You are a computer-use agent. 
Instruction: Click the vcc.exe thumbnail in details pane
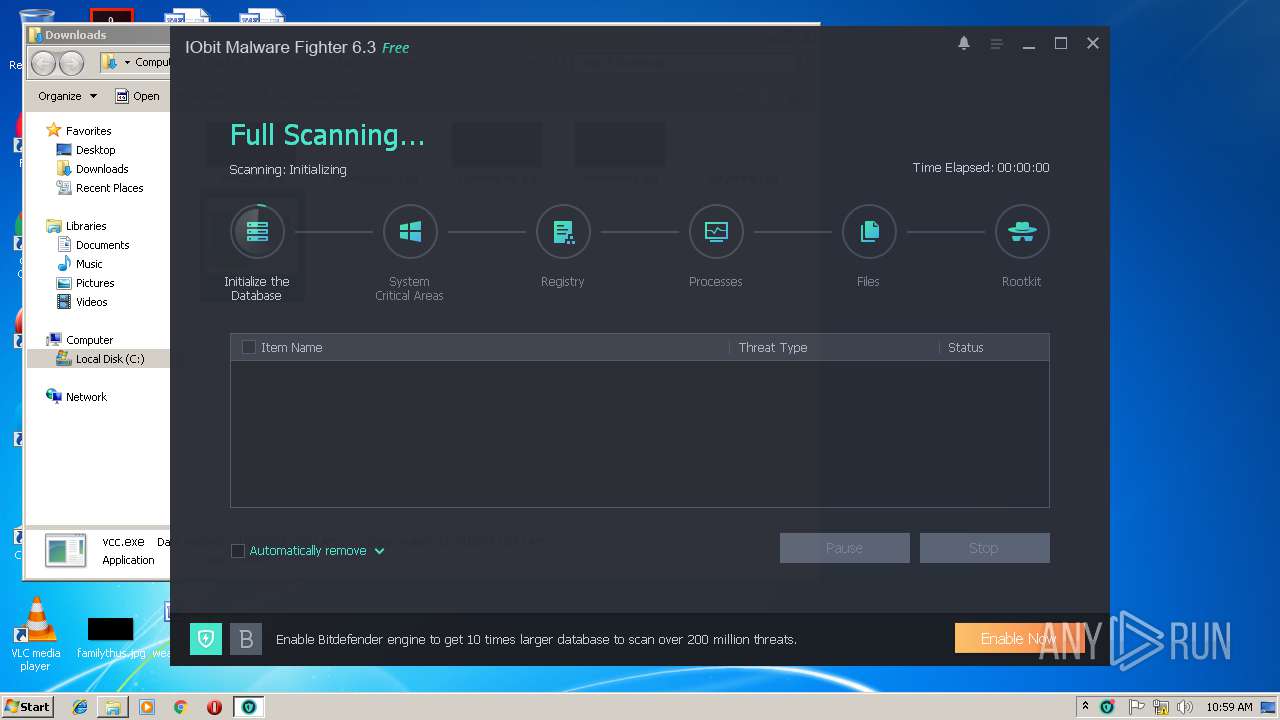66,551
